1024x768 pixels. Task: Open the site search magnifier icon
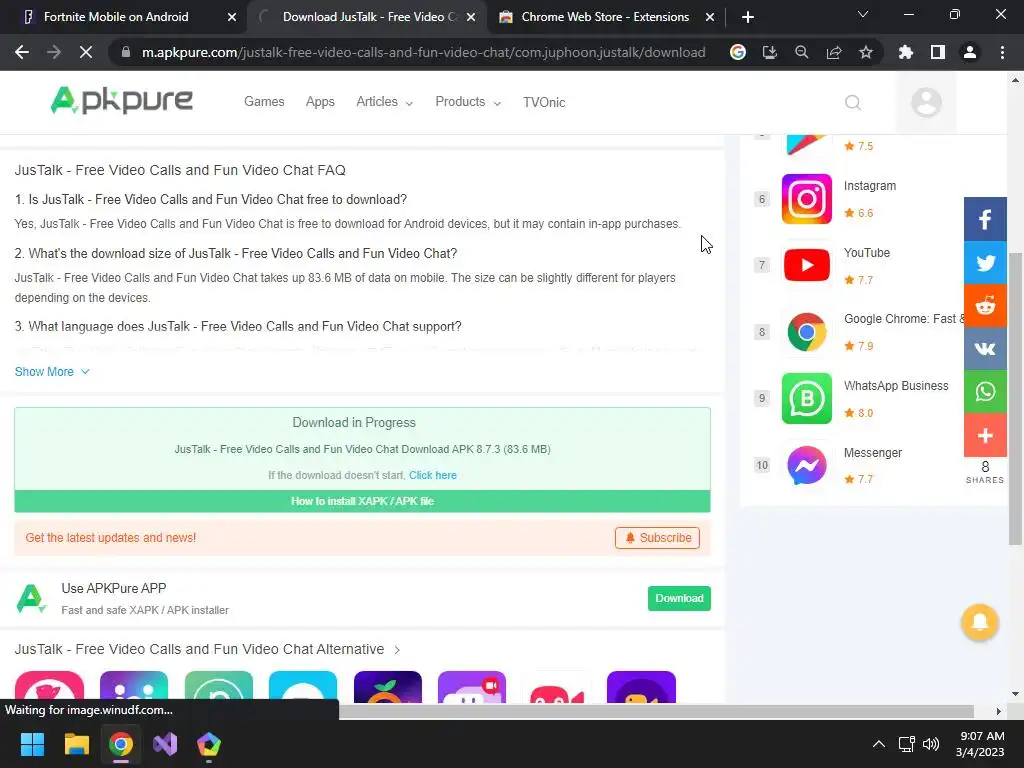852,103
